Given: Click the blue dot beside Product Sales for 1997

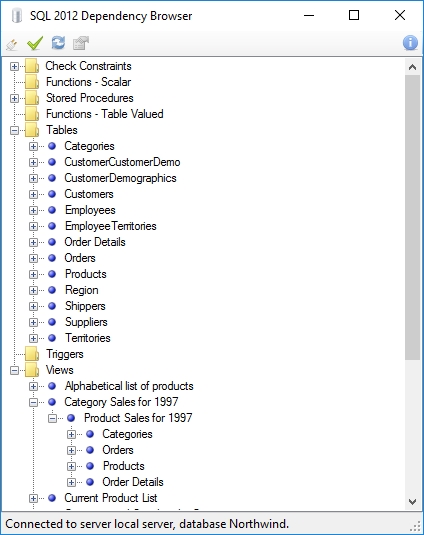Looking at the screenshot, I should pyautogui.click(x=71, y=418).
